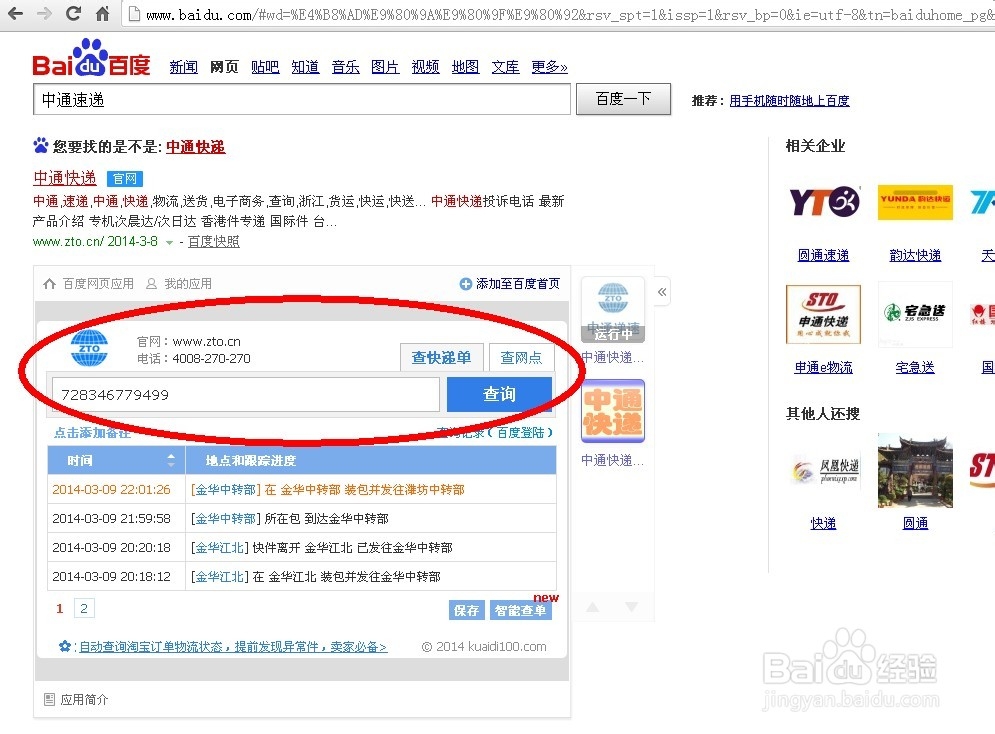Open the 宅急送 text link
The image size is (995, 734).
(x=915, y=367)
